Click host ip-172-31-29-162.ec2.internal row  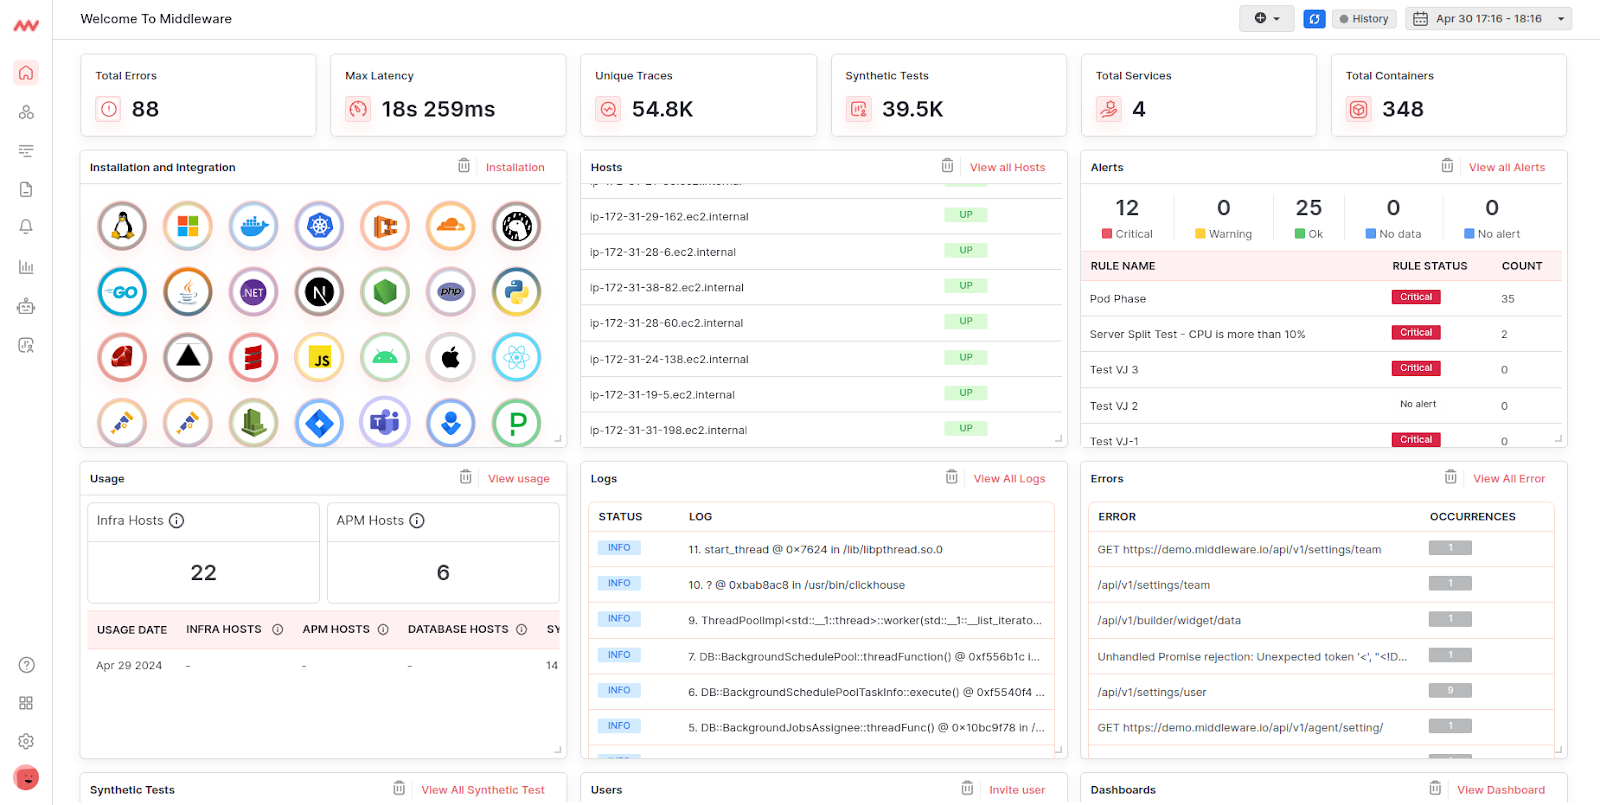[x=822, y=216]
